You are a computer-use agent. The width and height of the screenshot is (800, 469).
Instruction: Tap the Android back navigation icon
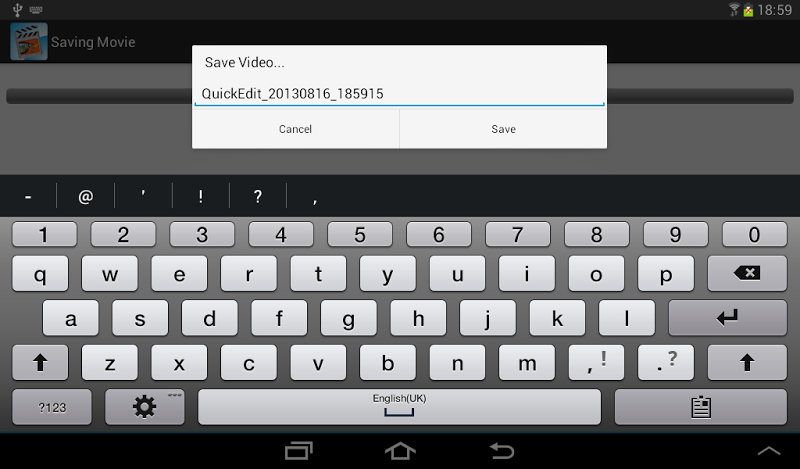click(x=502, y=451)
